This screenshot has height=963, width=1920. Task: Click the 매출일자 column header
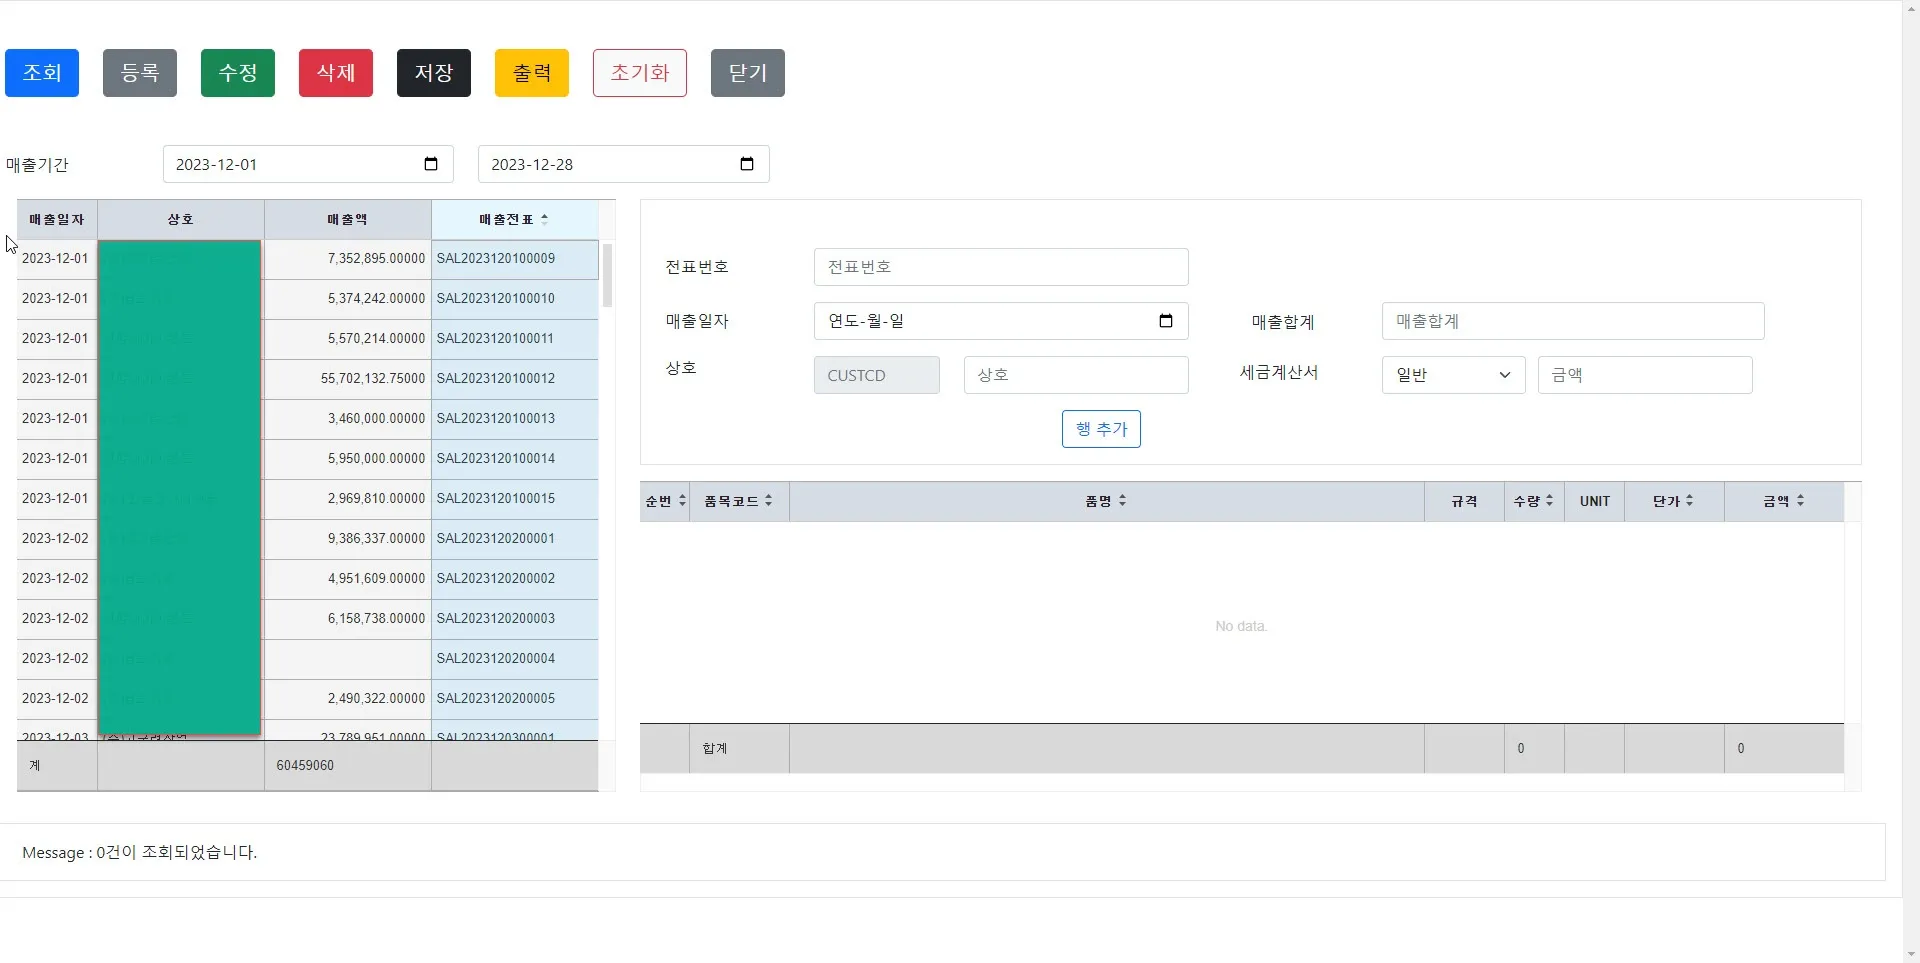[x=57, y=219]
